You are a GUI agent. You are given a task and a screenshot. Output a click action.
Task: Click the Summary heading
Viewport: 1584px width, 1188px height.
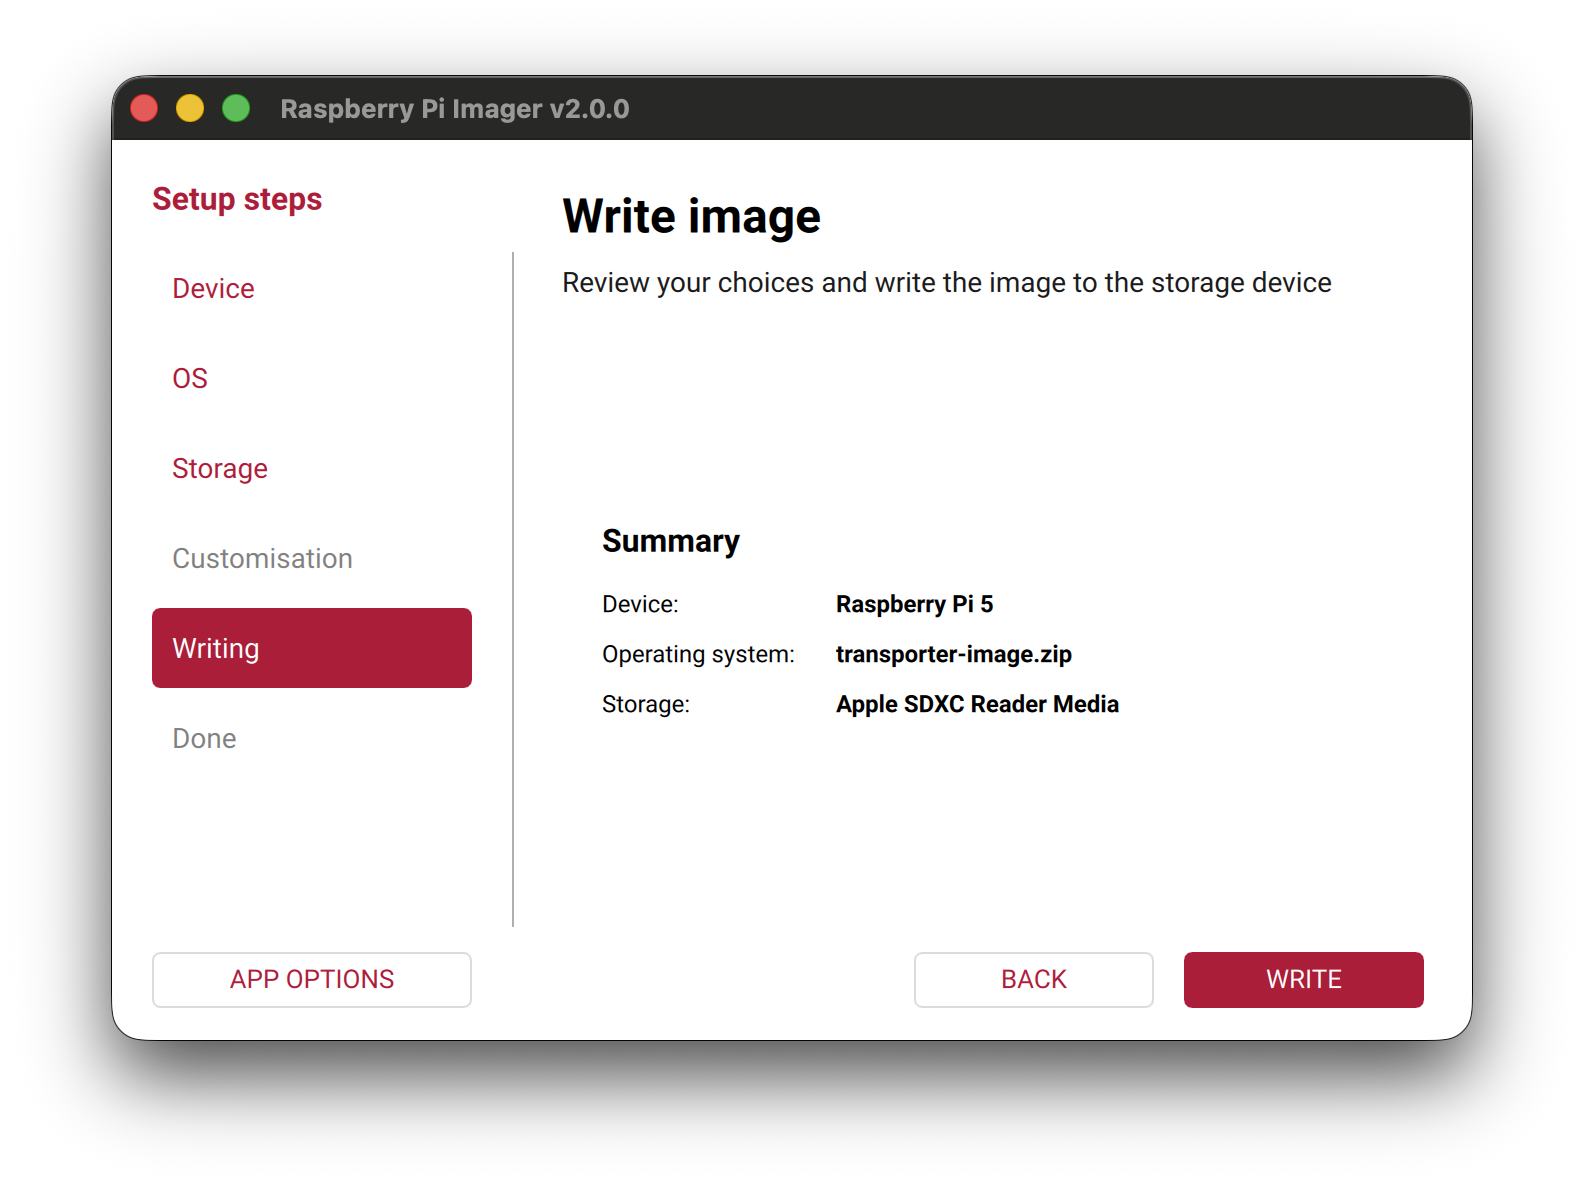click(x=671, y=541)
